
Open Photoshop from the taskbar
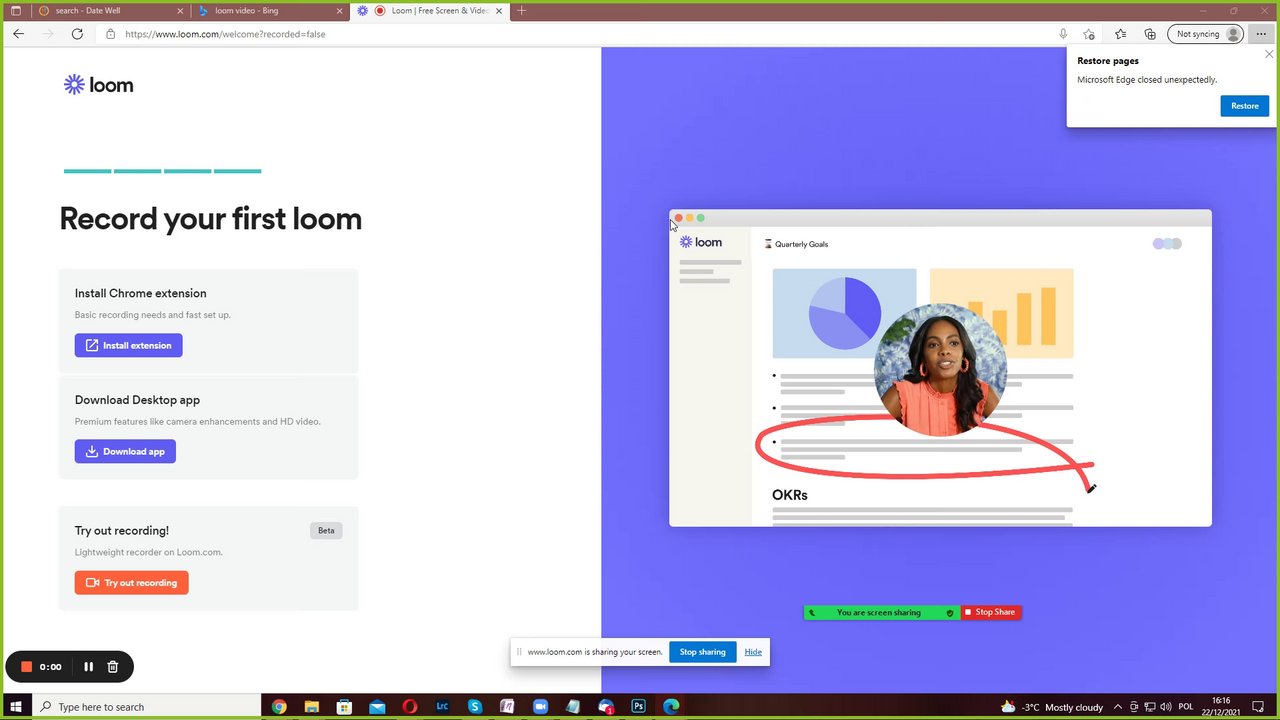[638, 707]
